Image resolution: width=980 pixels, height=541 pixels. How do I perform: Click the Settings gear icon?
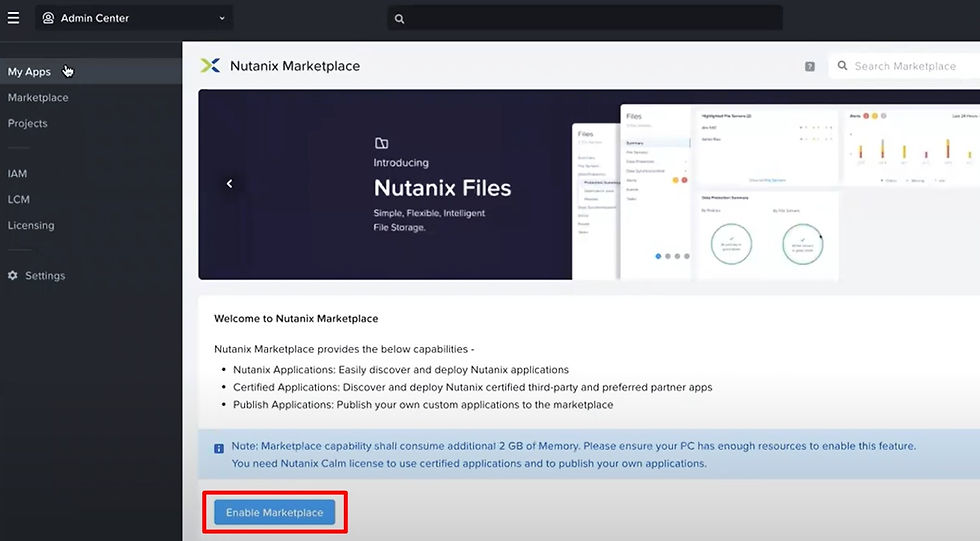pyautogui.click(x=12, y=275)
